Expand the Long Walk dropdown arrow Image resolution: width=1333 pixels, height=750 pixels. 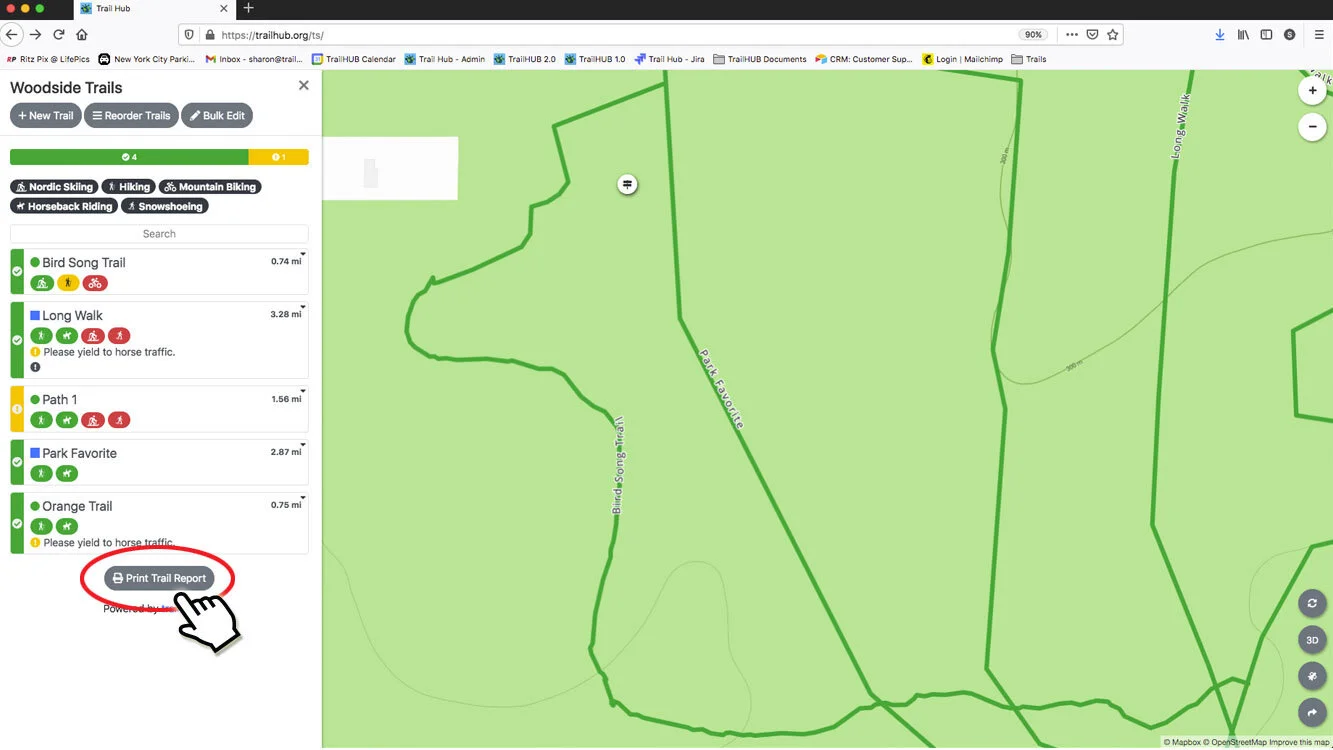[x=303, y=308]
